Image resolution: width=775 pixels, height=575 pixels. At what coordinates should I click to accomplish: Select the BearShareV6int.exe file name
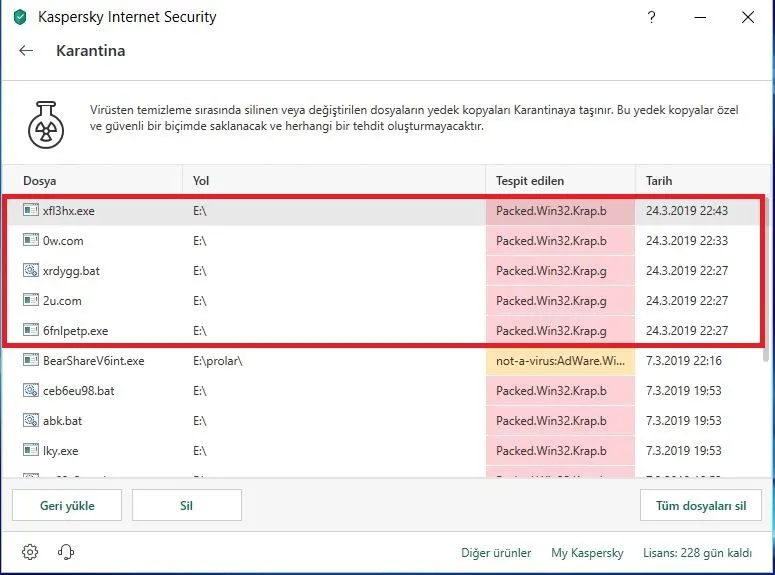(x=93, y=361)
